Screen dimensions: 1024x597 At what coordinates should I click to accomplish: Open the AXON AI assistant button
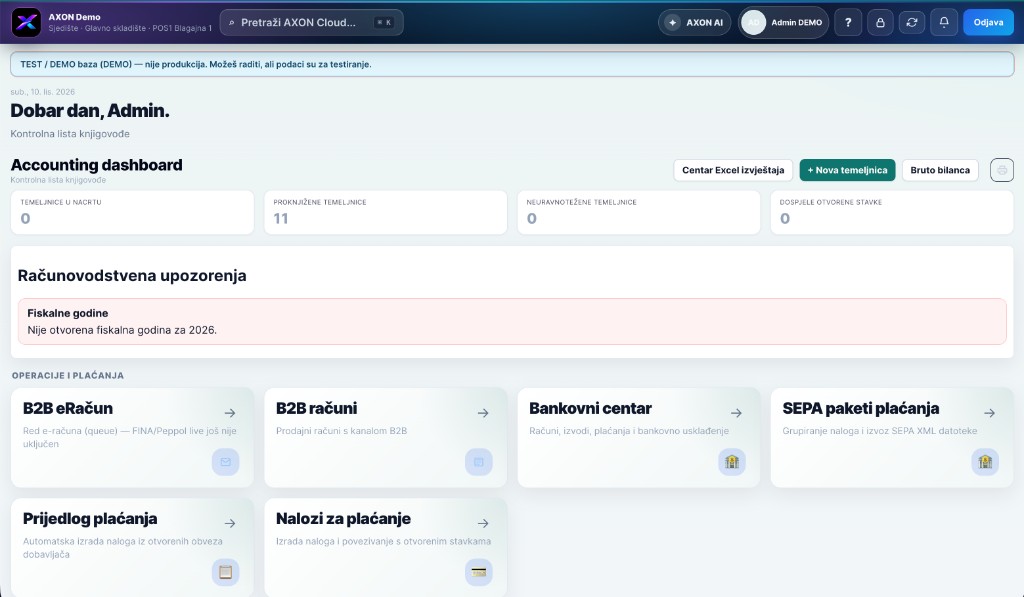click(694, 22)
